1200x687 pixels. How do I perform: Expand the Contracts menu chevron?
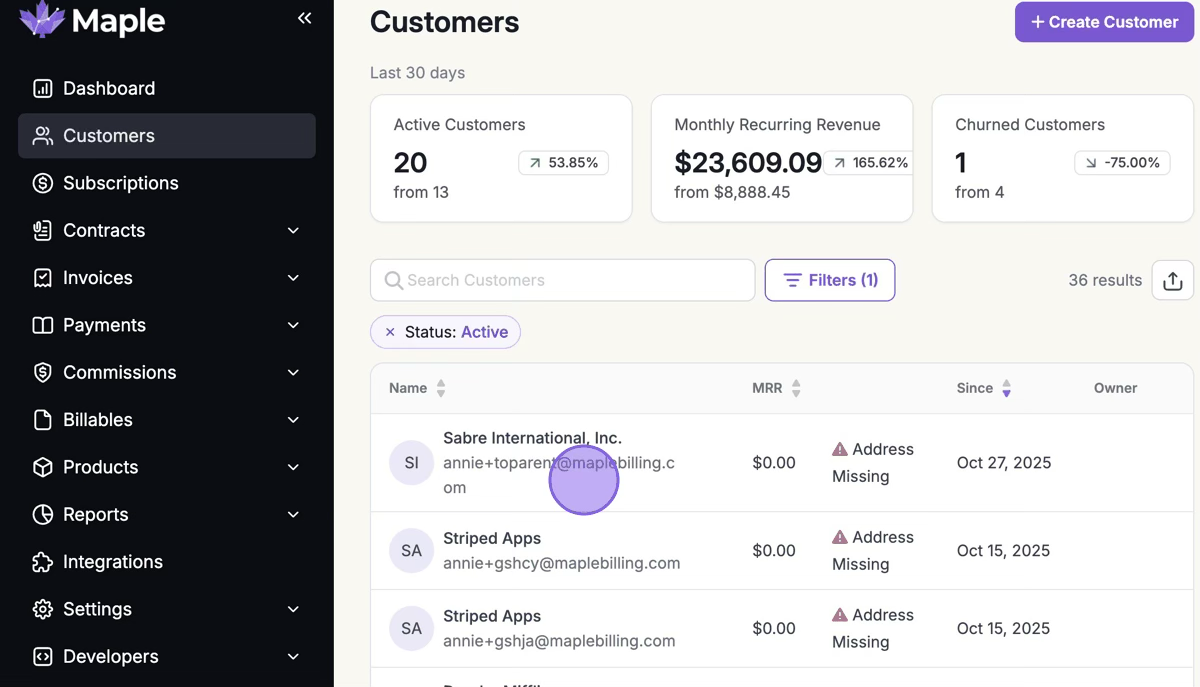tap(293, 230)
